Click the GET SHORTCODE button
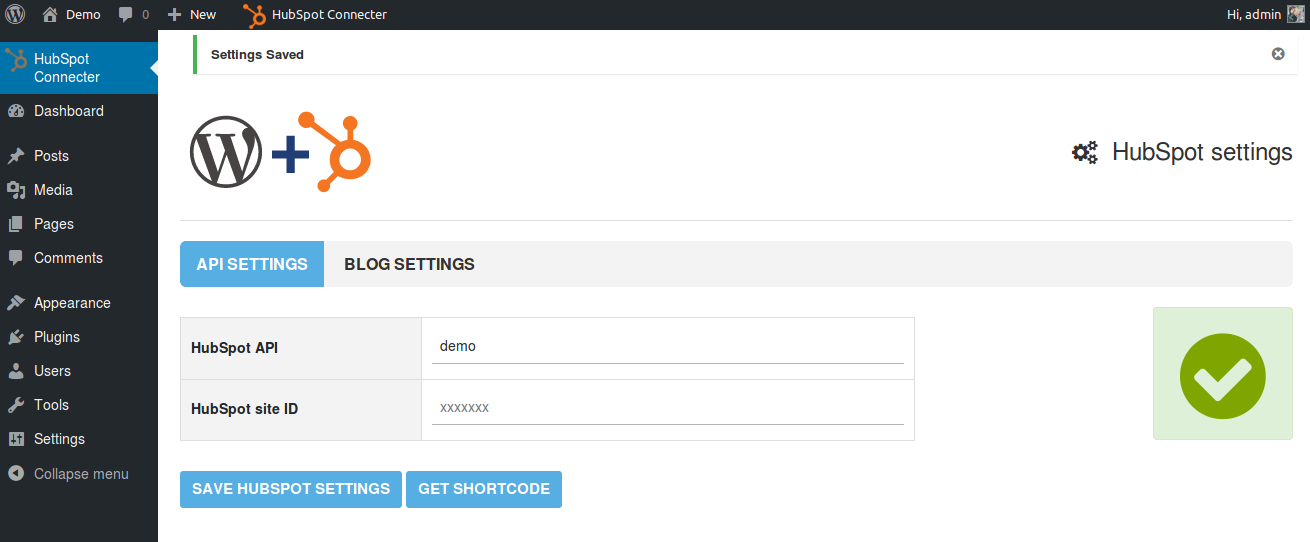The width and height of the screenshot is (1310, 542). [484, 489]
